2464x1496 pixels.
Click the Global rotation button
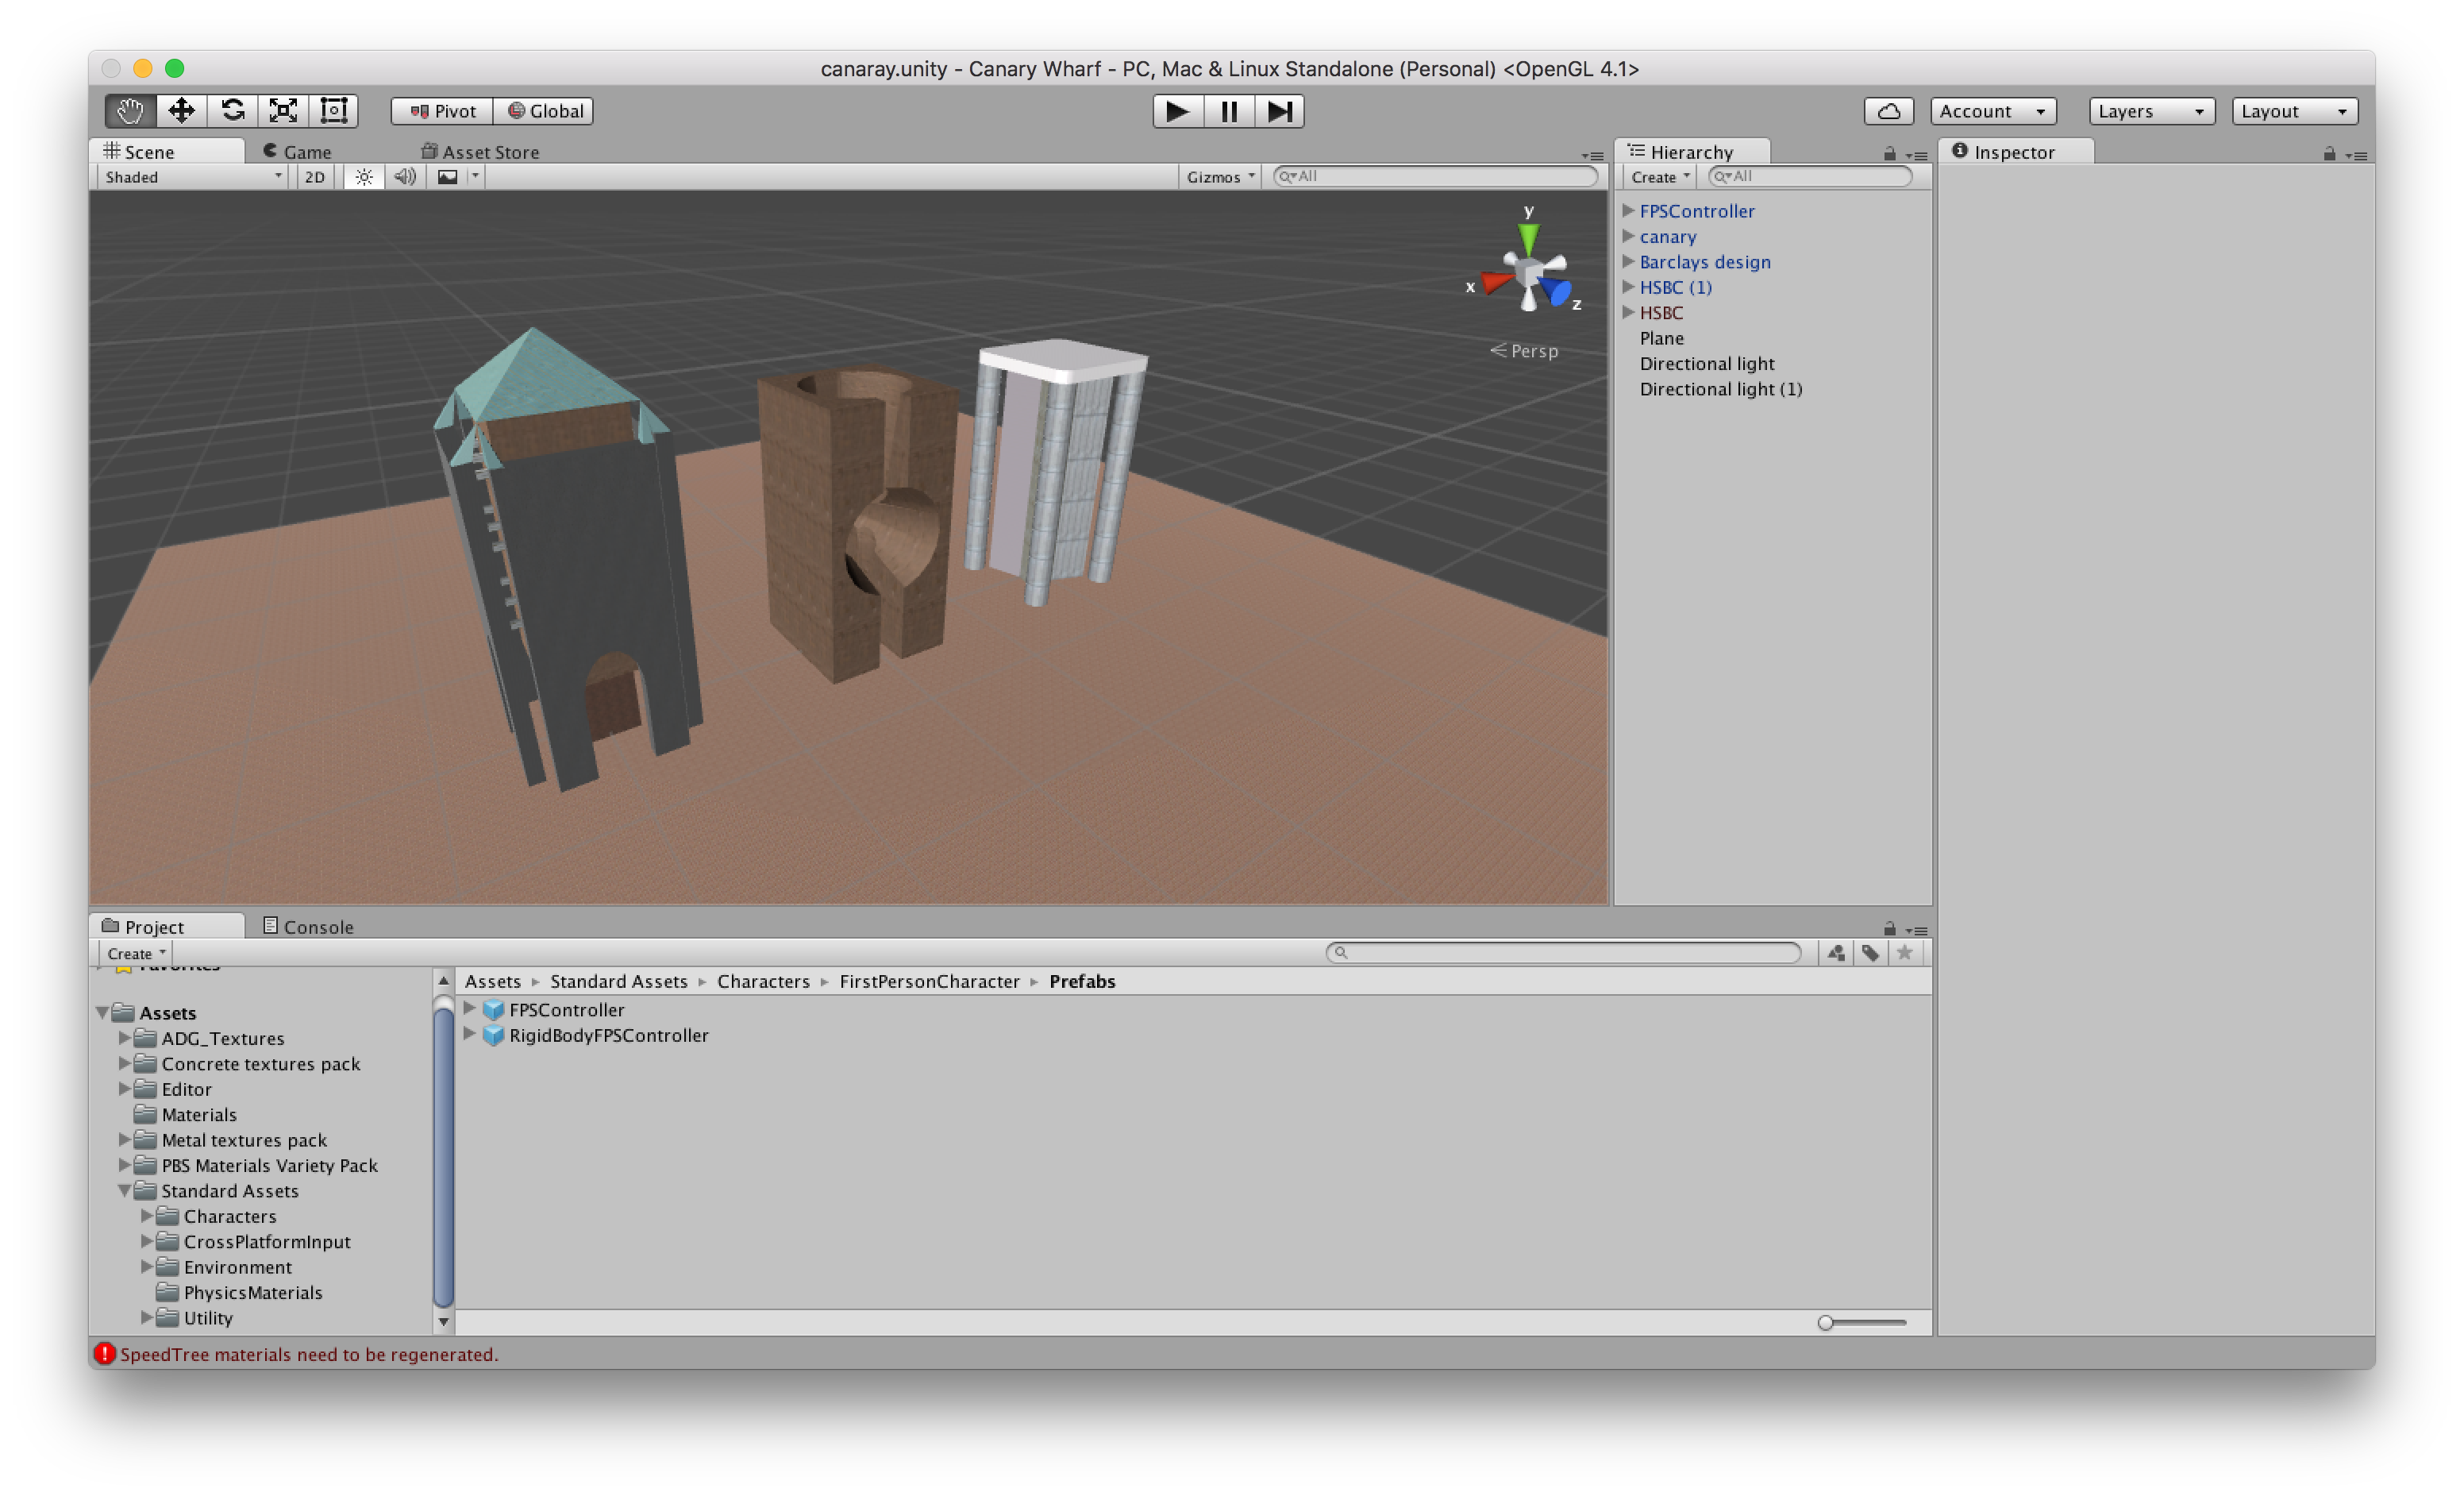[x=545, y=111]
